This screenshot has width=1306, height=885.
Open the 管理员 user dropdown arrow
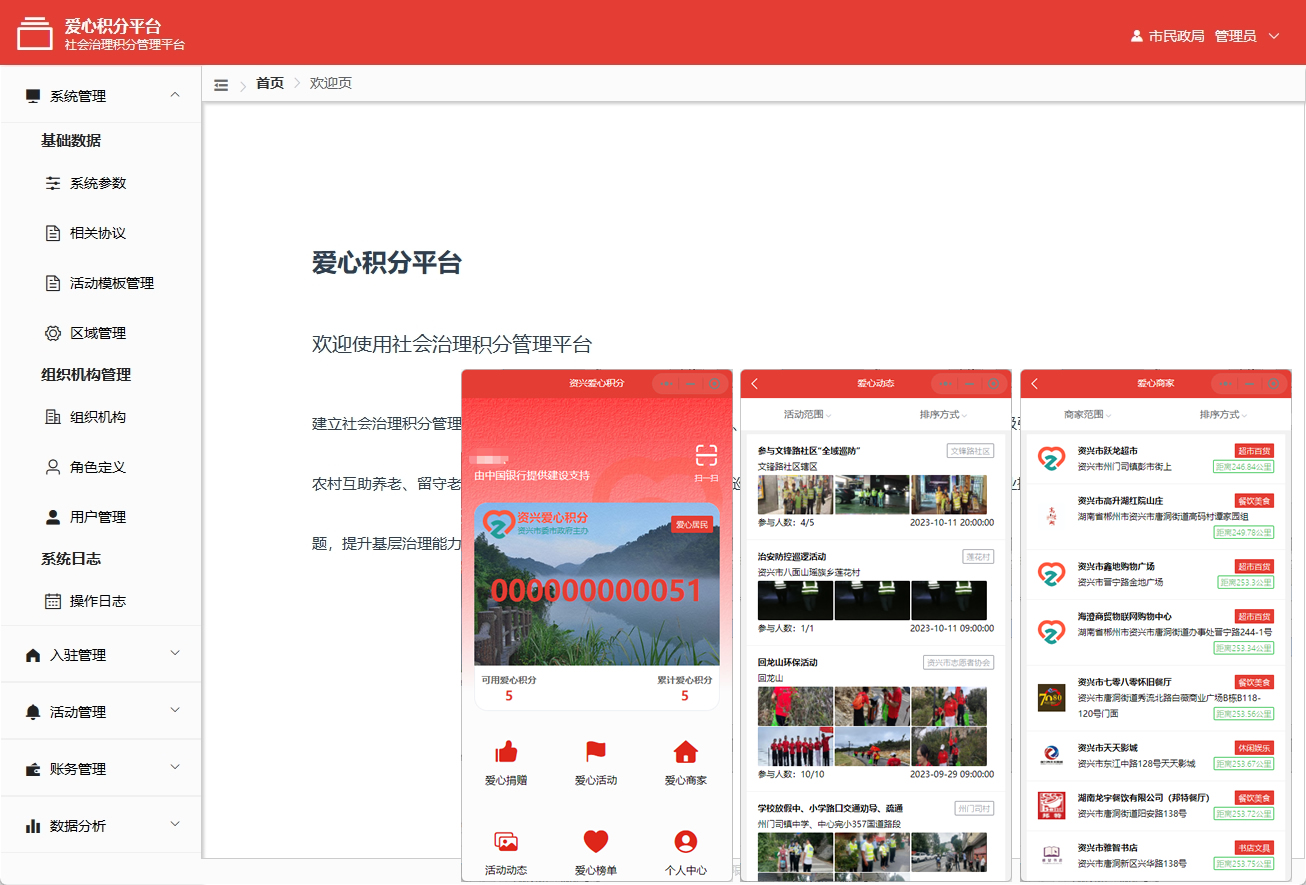[1273, 36]
